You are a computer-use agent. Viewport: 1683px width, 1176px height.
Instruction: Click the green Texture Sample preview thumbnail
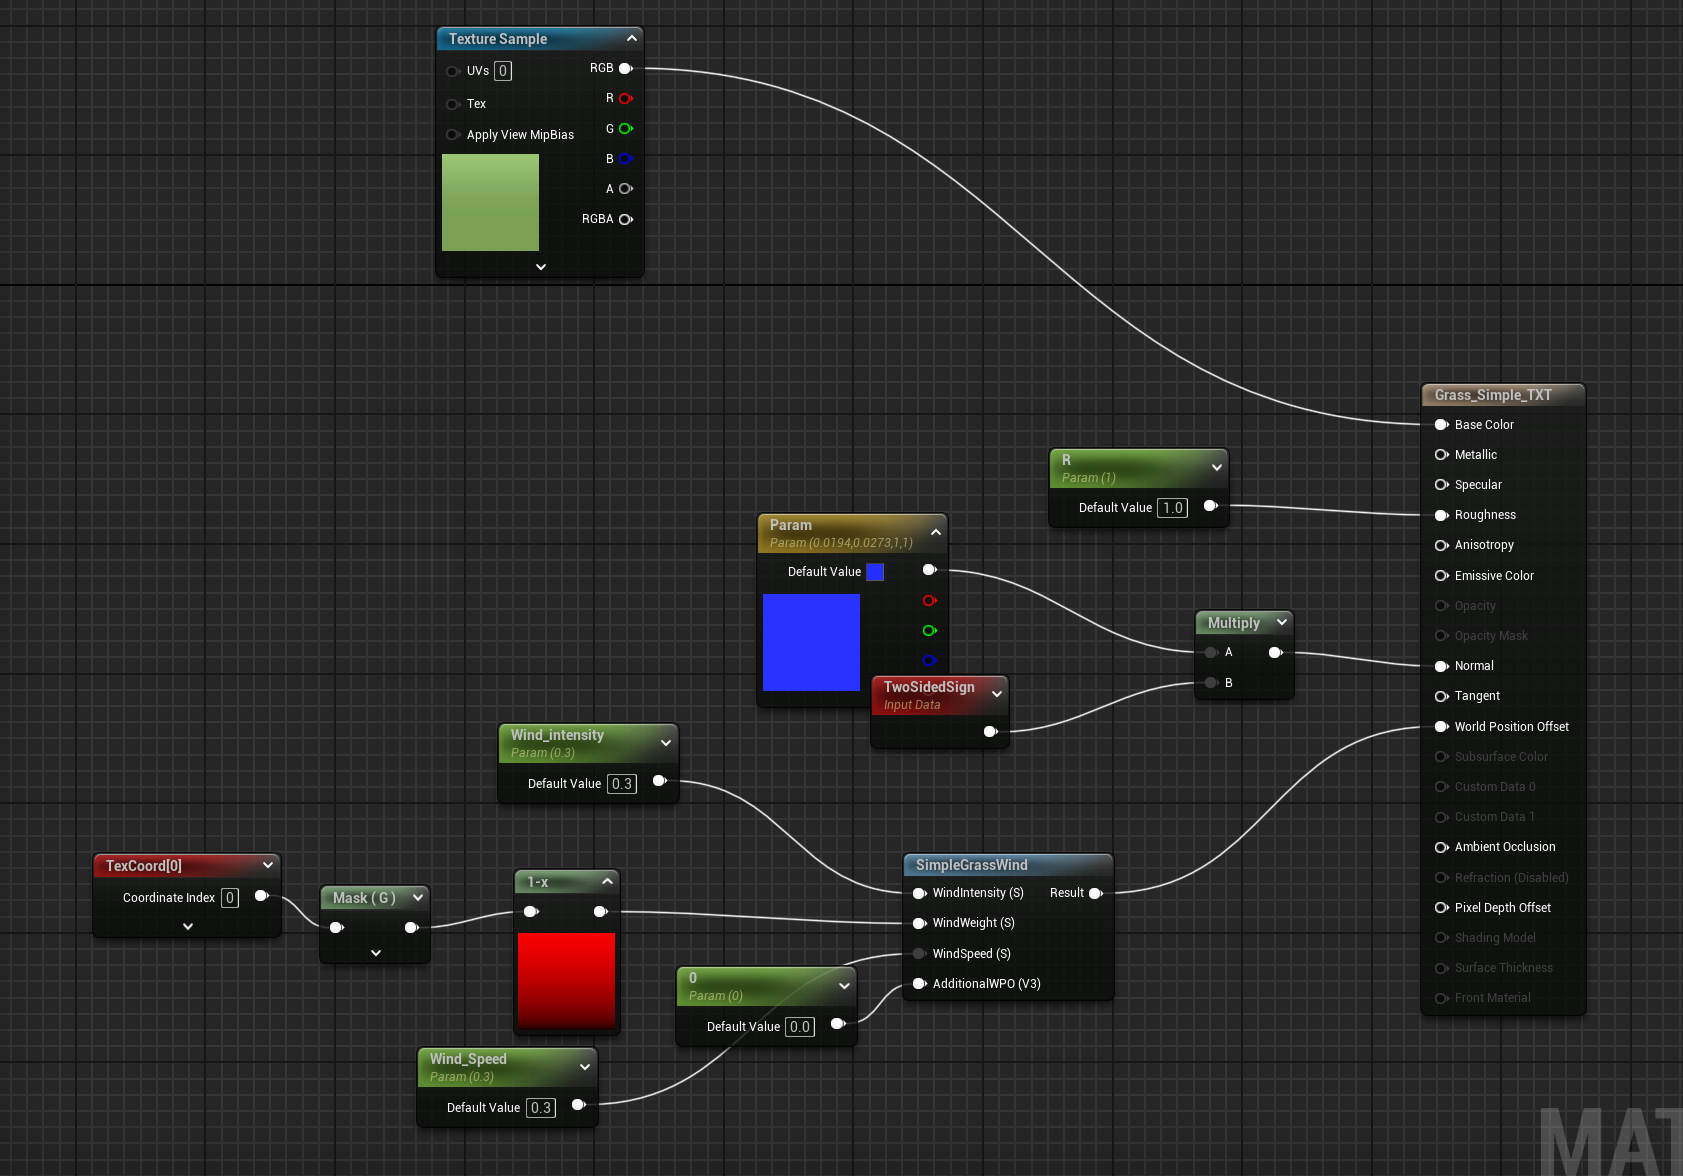pyautogui.click(x=490, y=202)
